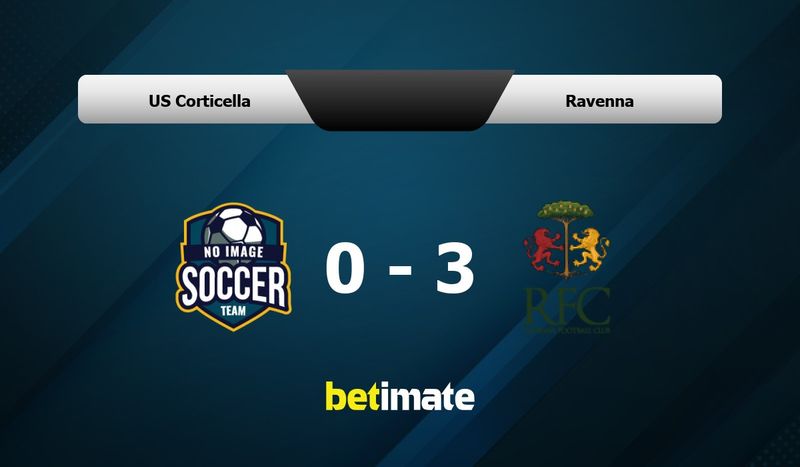Open the betimate logo link
Viewport: 800px width, 467px height.
point(400,396)
